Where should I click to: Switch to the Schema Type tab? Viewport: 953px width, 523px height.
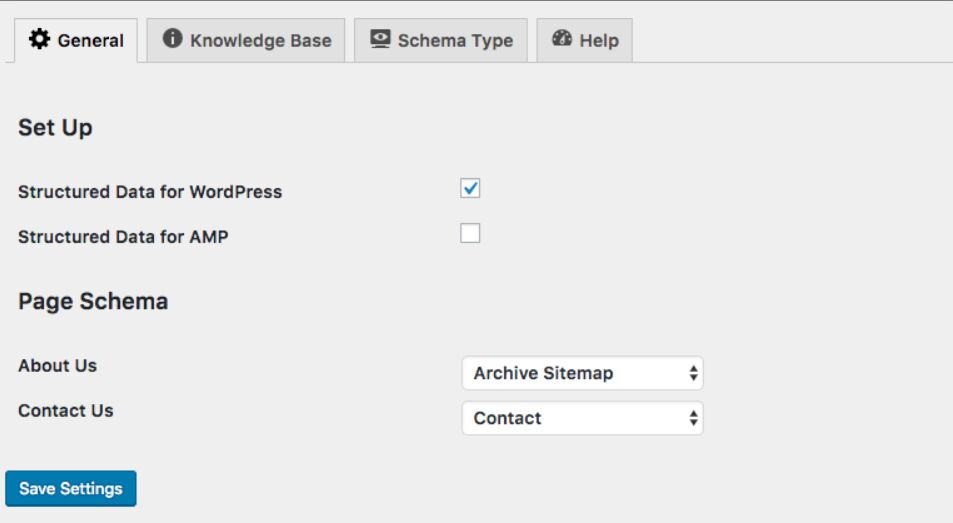tap(441, 40)
